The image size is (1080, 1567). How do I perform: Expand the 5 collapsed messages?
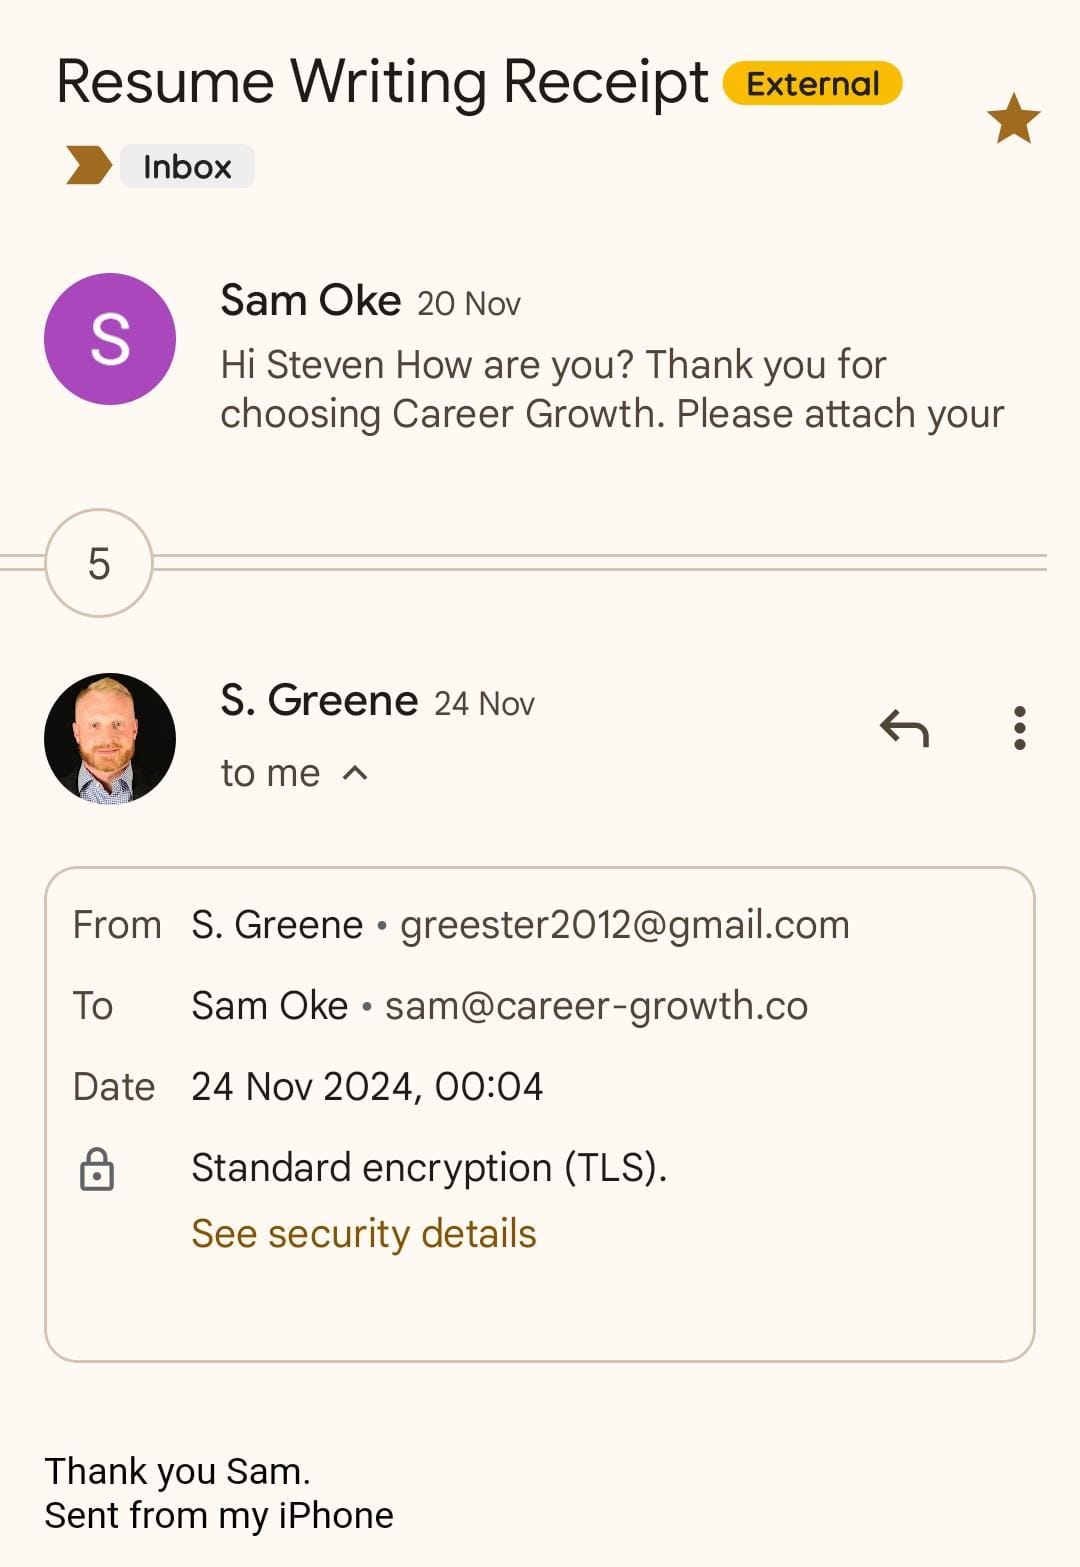tap(99, 563)
